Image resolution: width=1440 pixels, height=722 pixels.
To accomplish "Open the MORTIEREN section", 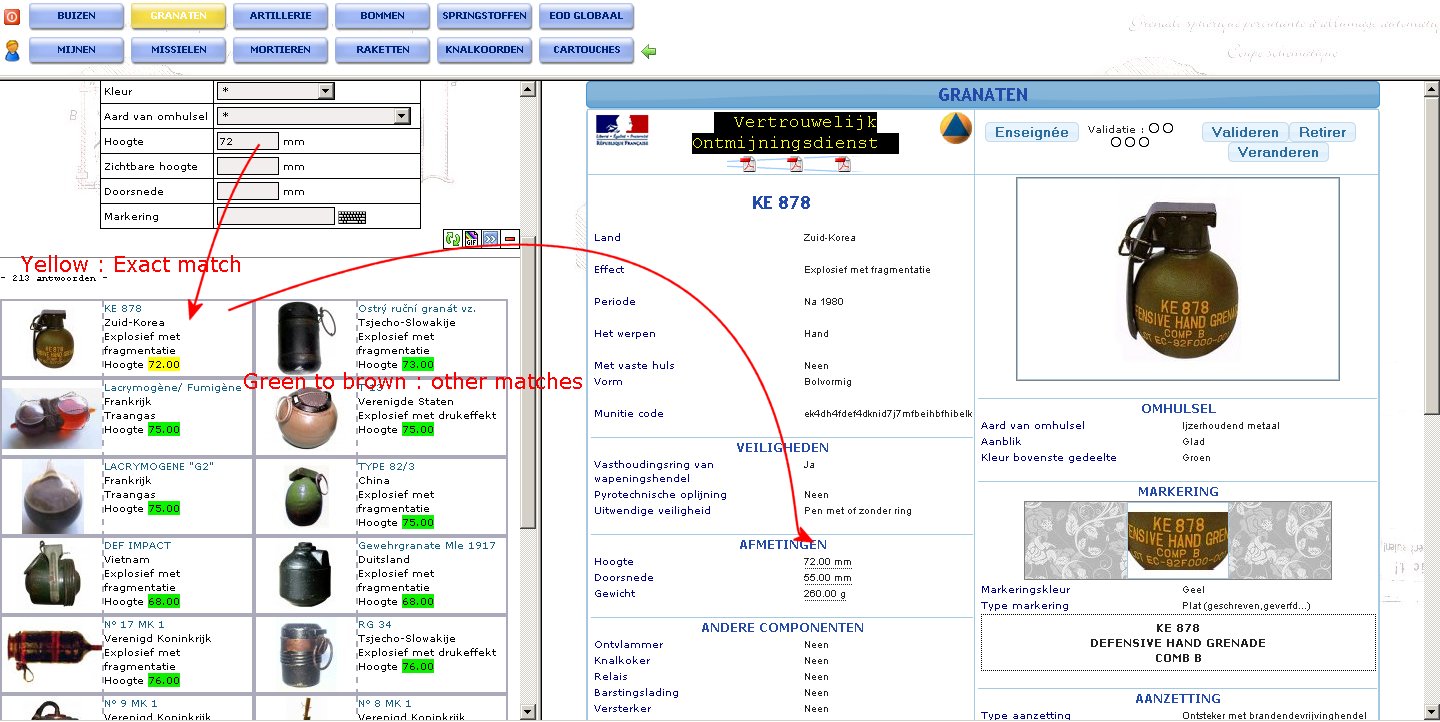I will (x=280, y=50).
